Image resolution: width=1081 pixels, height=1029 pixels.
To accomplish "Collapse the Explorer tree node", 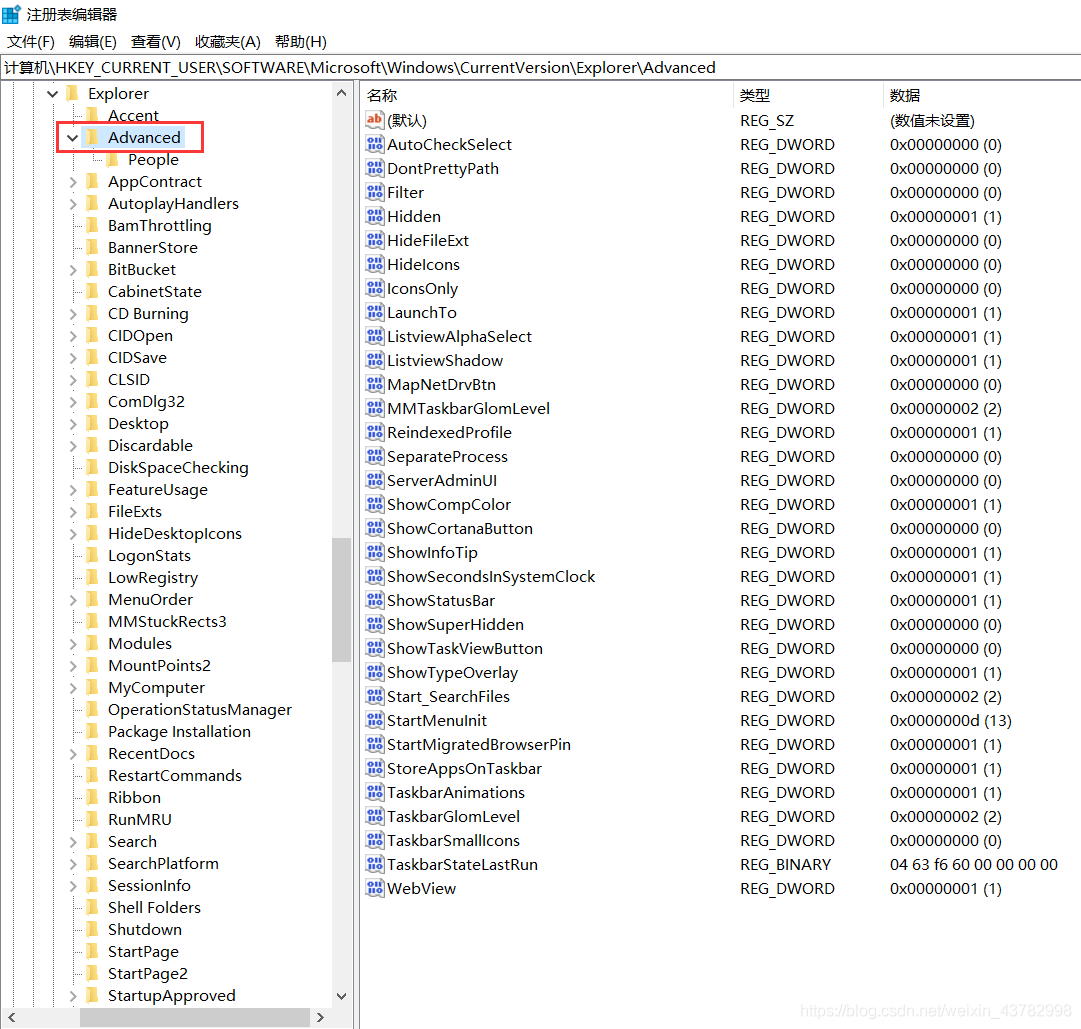I will pyautogui.click(x=52, y=94).
